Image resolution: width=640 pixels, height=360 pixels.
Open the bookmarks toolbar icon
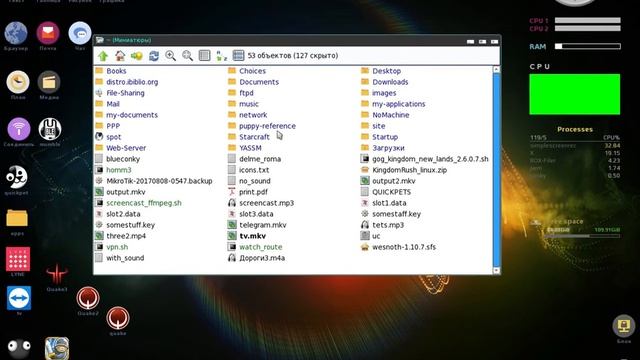point(137,56)
